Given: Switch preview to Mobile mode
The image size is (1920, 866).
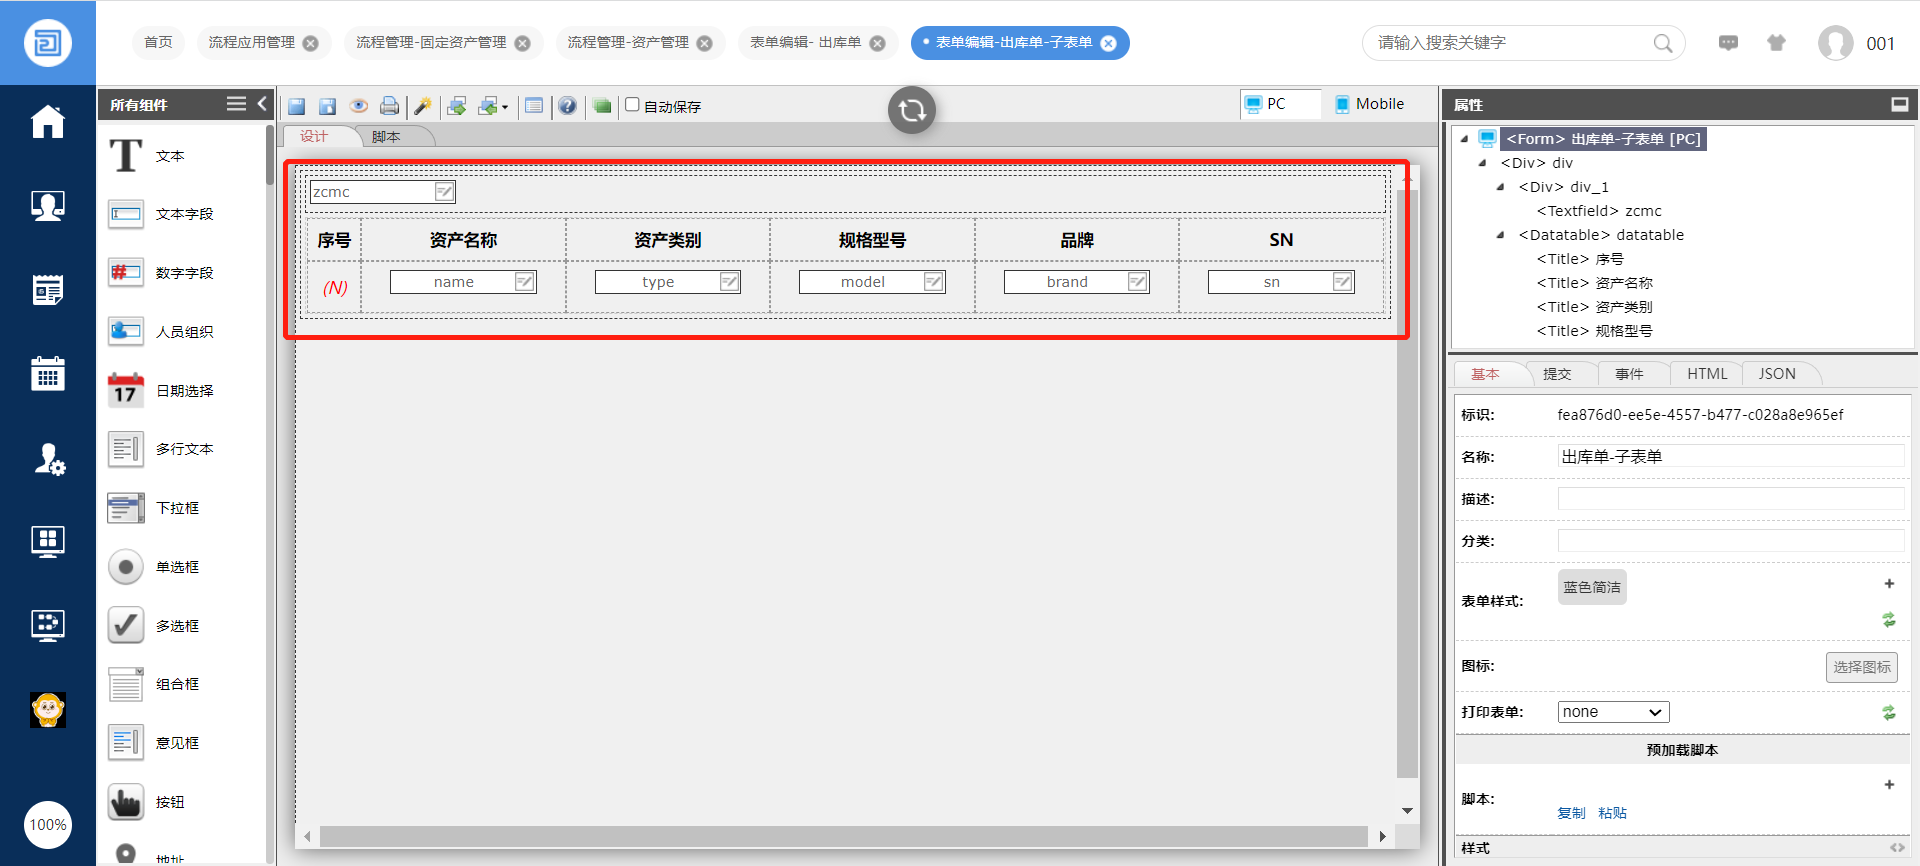Looking at the screenshot, I should 1370,104.
